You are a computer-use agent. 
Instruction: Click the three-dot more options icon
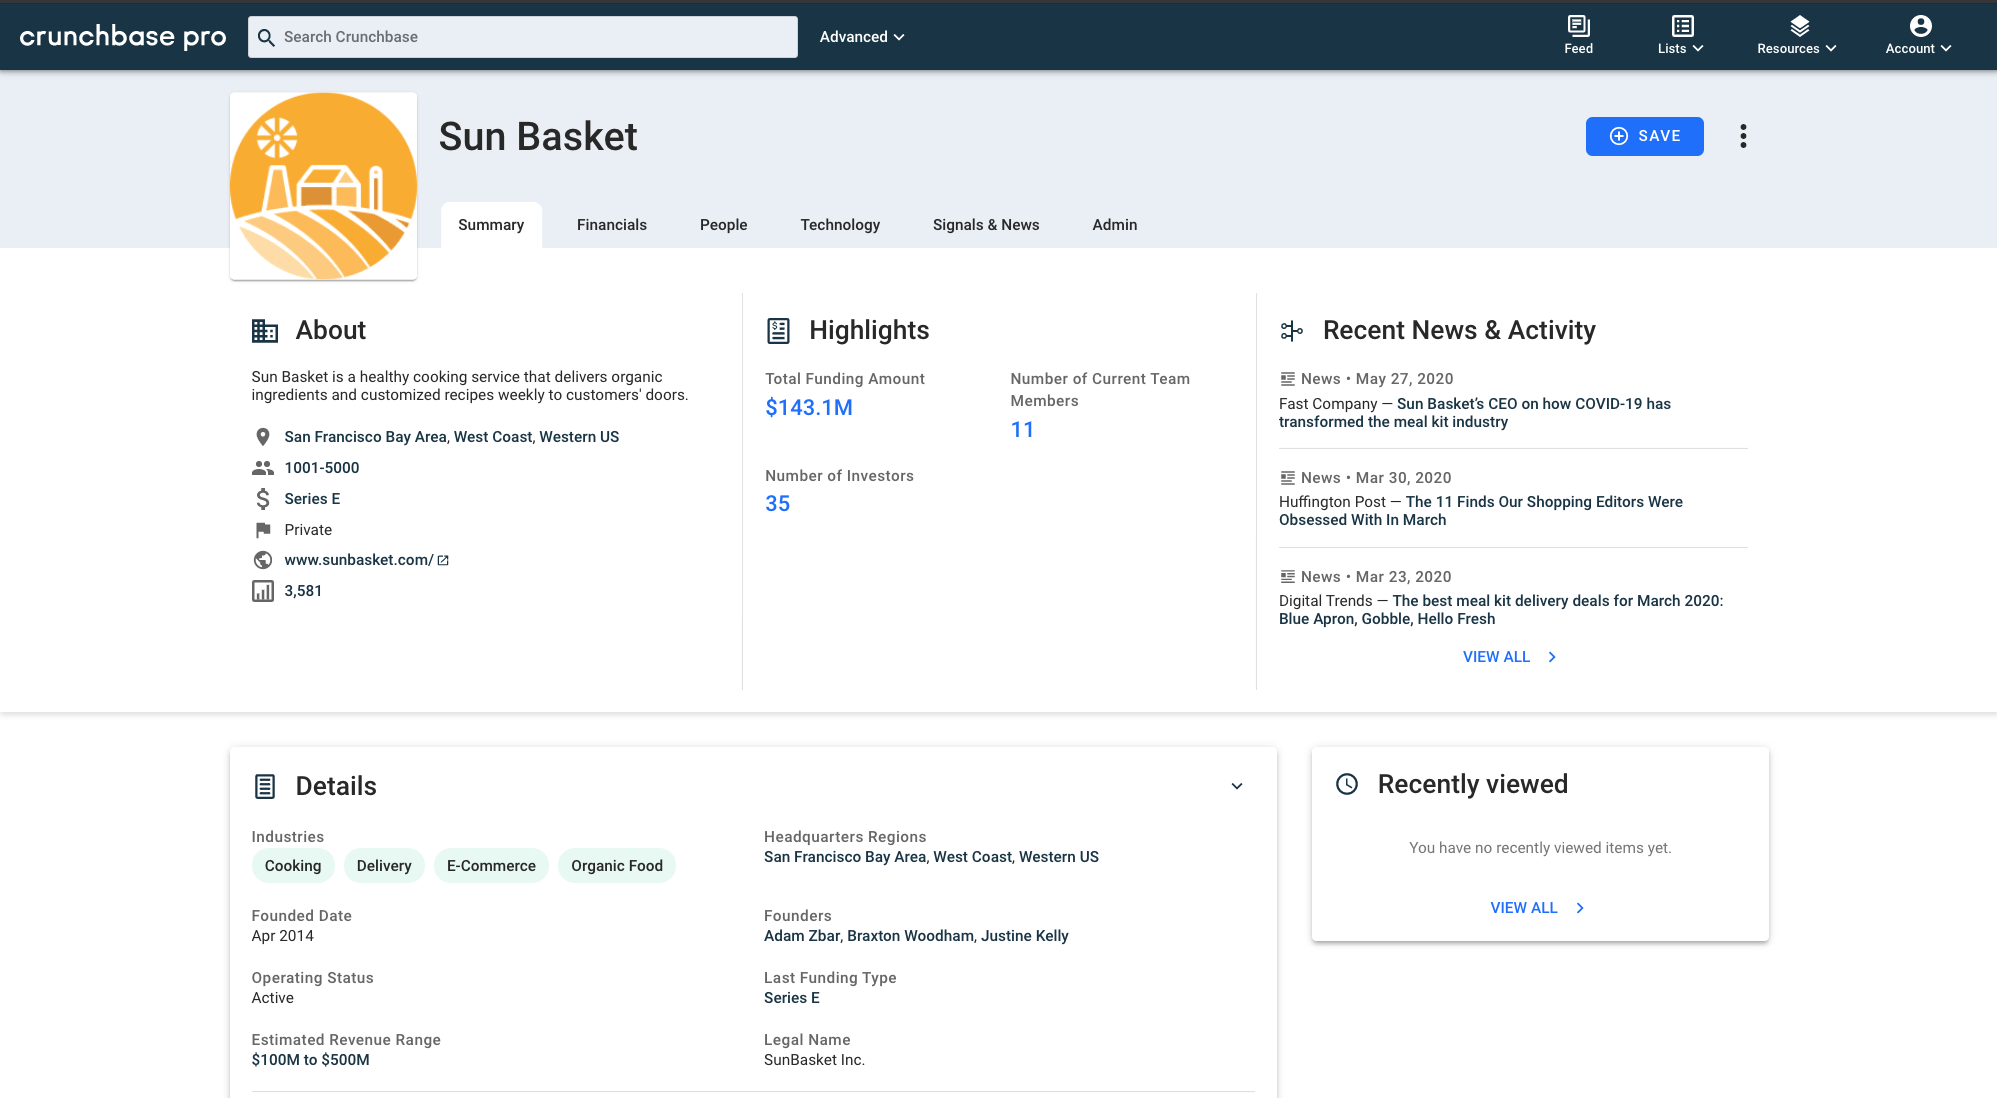pos(1743,136)
